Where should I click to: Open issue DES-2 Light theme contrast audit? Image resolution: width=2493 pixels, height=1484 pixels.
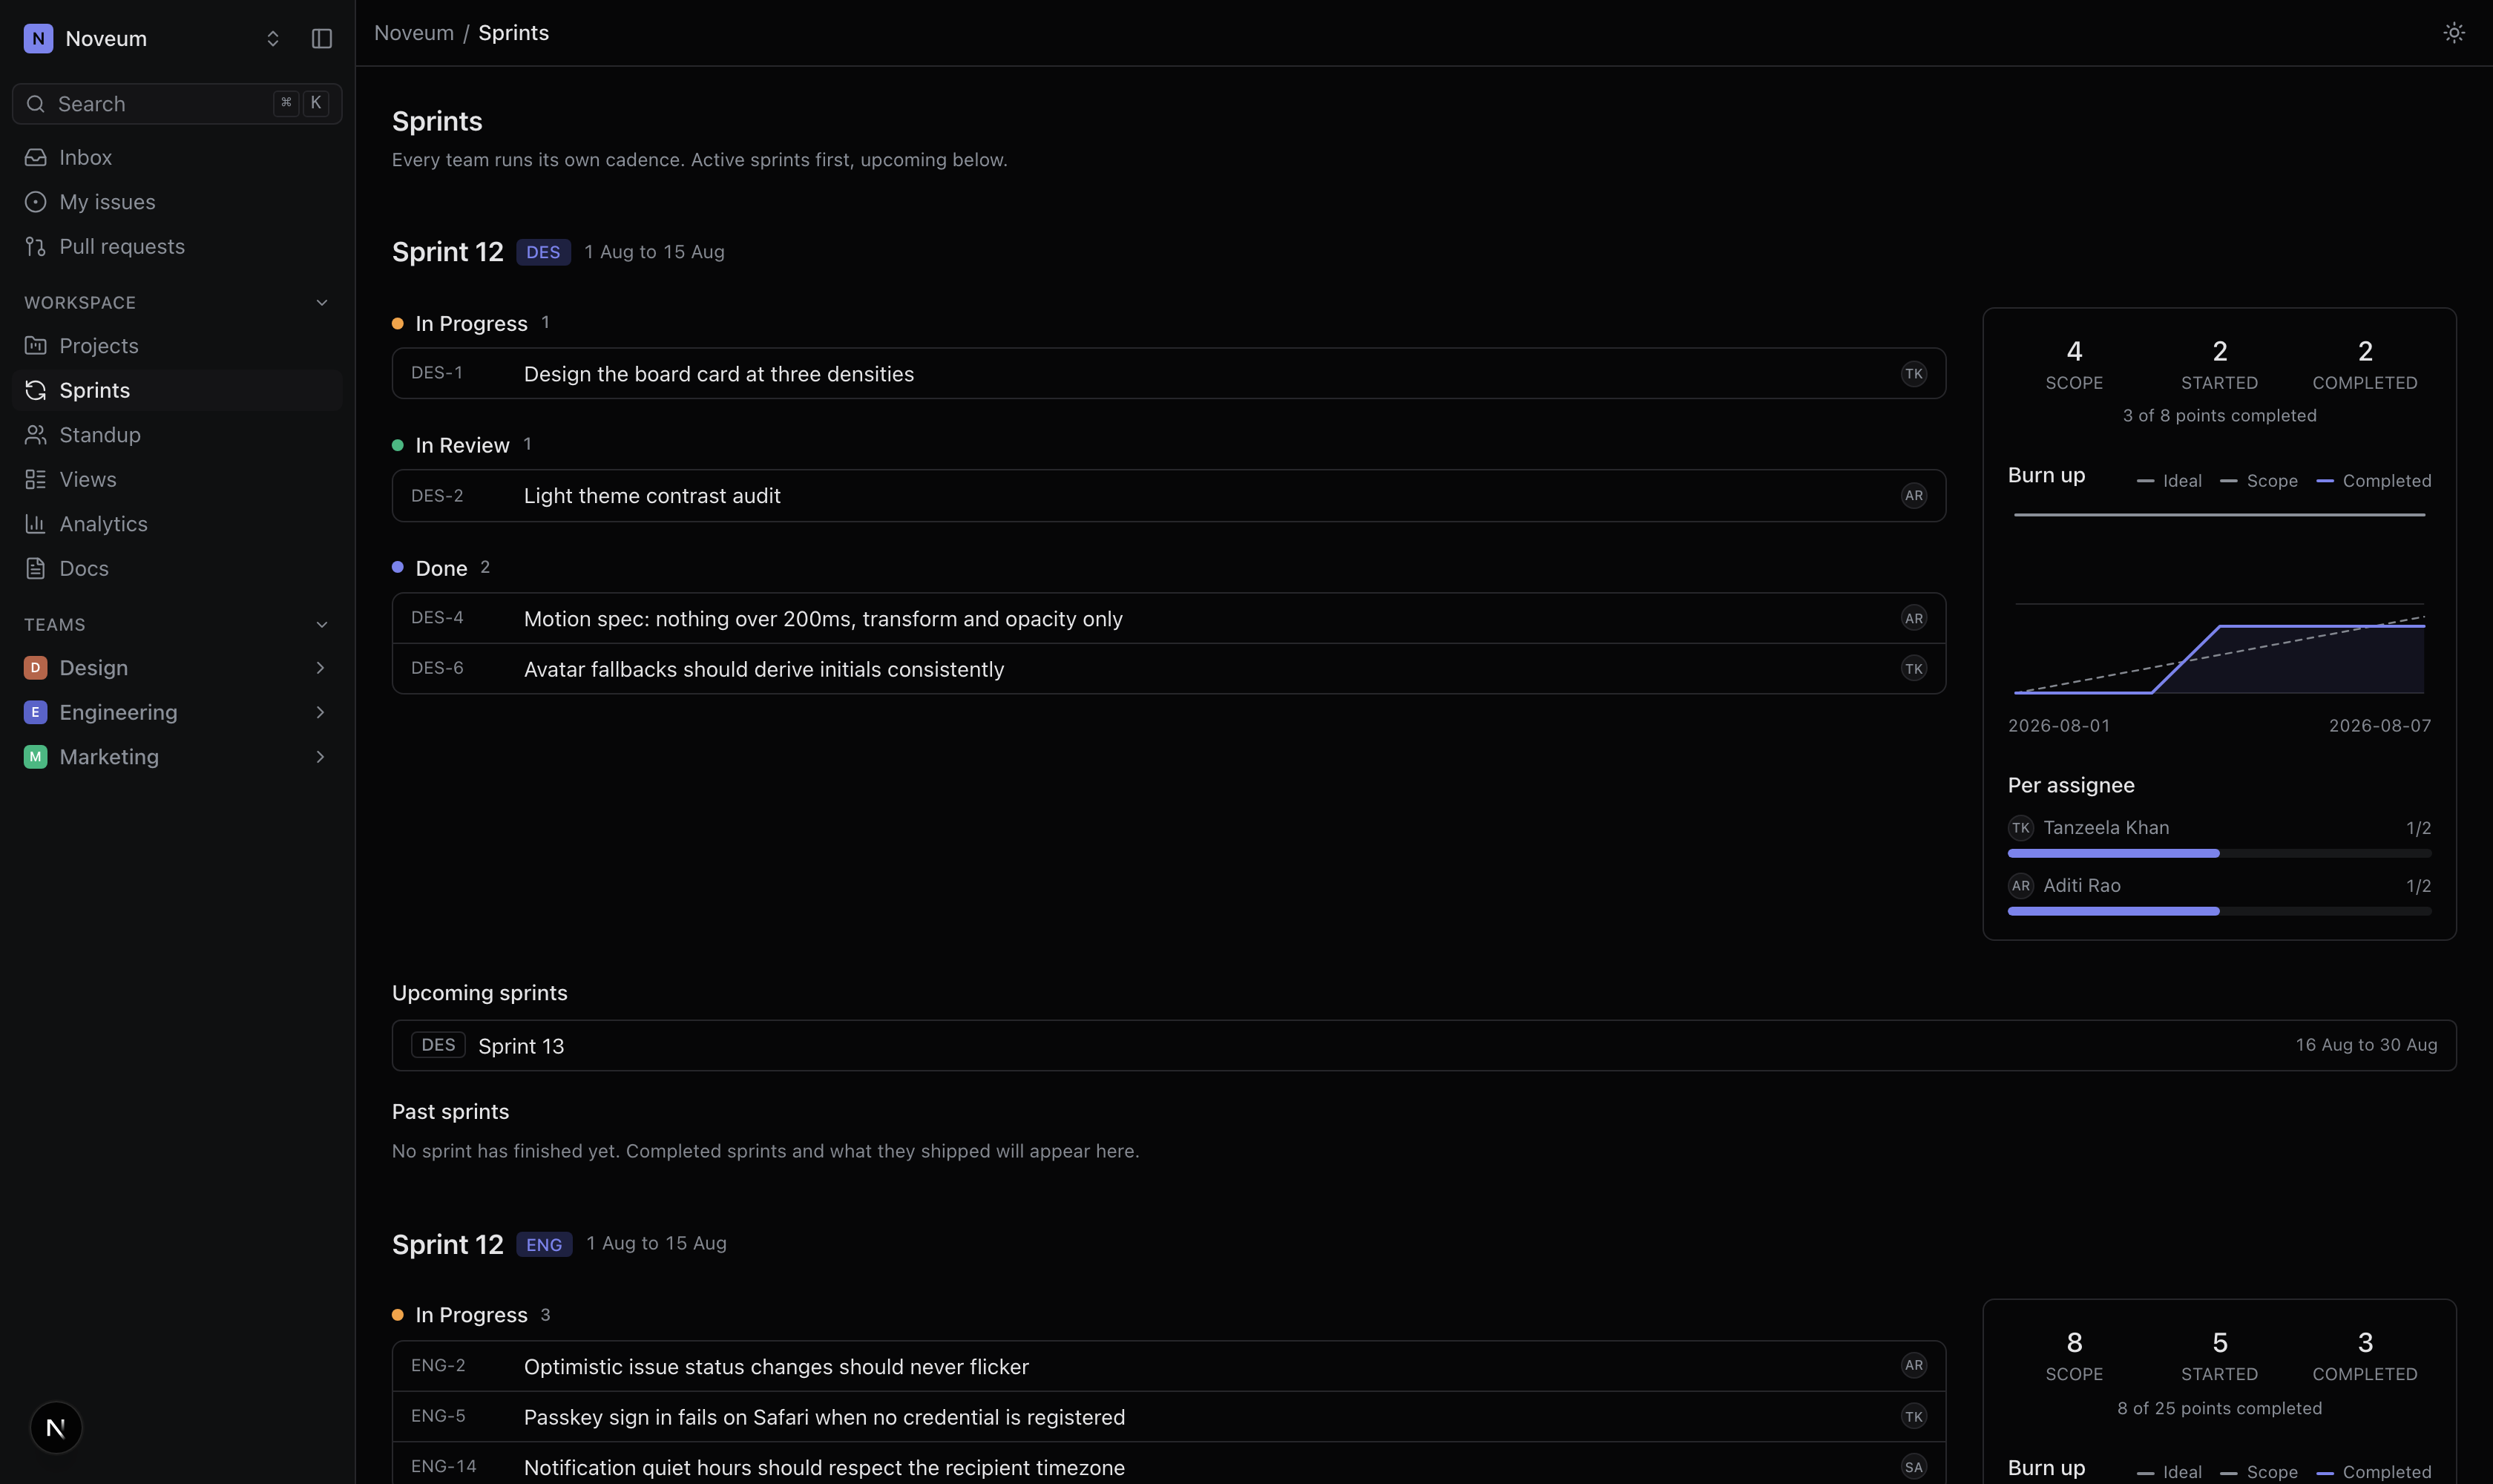pyautogui.click(x=1168, y=496)
